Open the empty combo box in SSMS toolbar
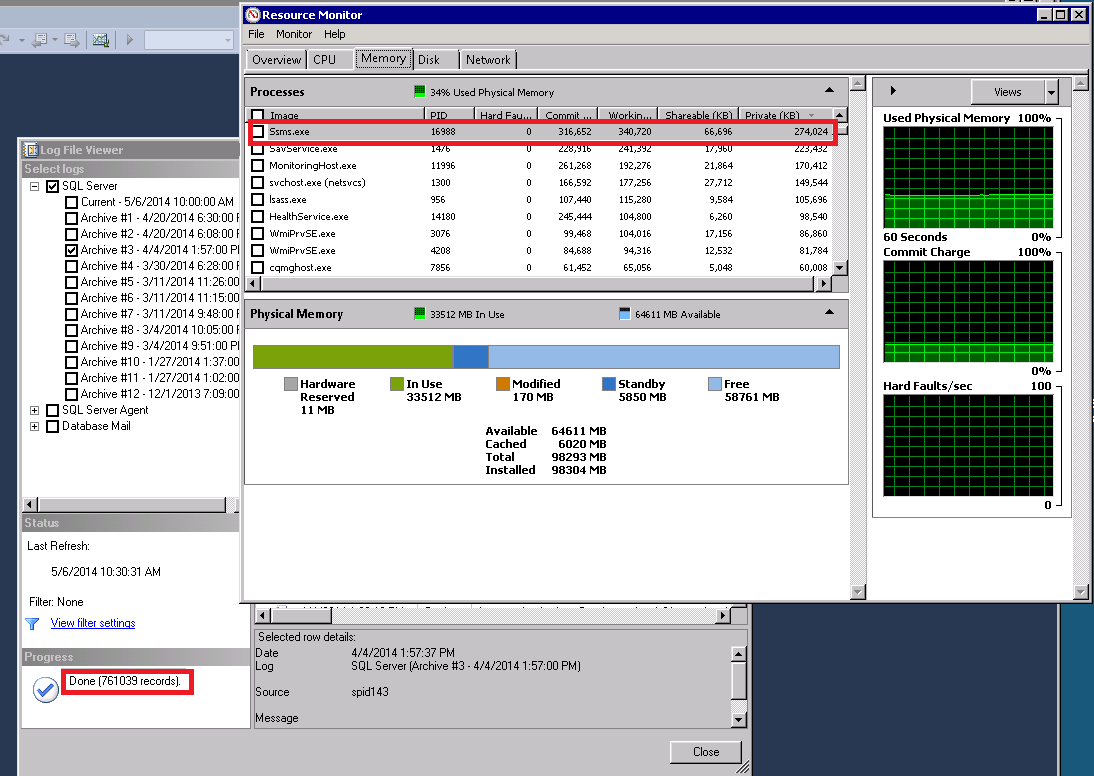The width and height of the screenshot is (1094, 776). pos(189,40)
